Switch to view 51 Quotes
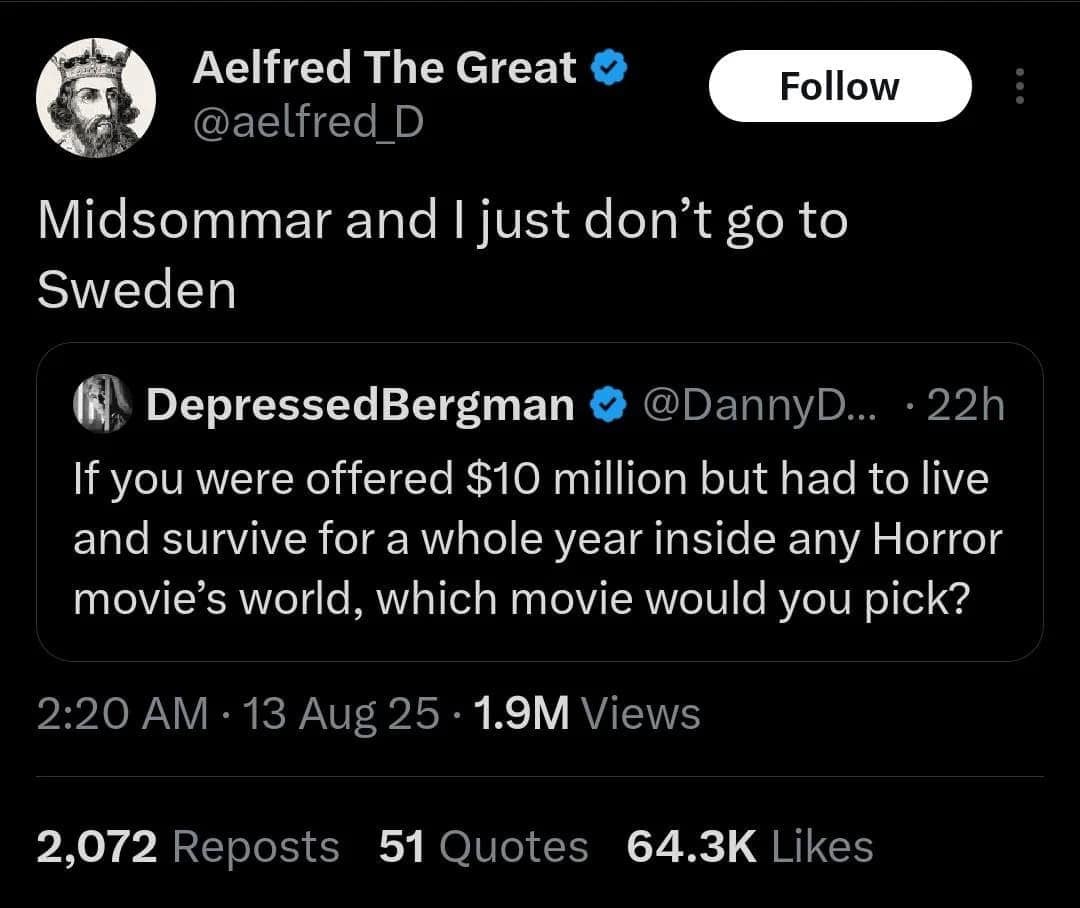1080x908 pixels. point(483,846)
